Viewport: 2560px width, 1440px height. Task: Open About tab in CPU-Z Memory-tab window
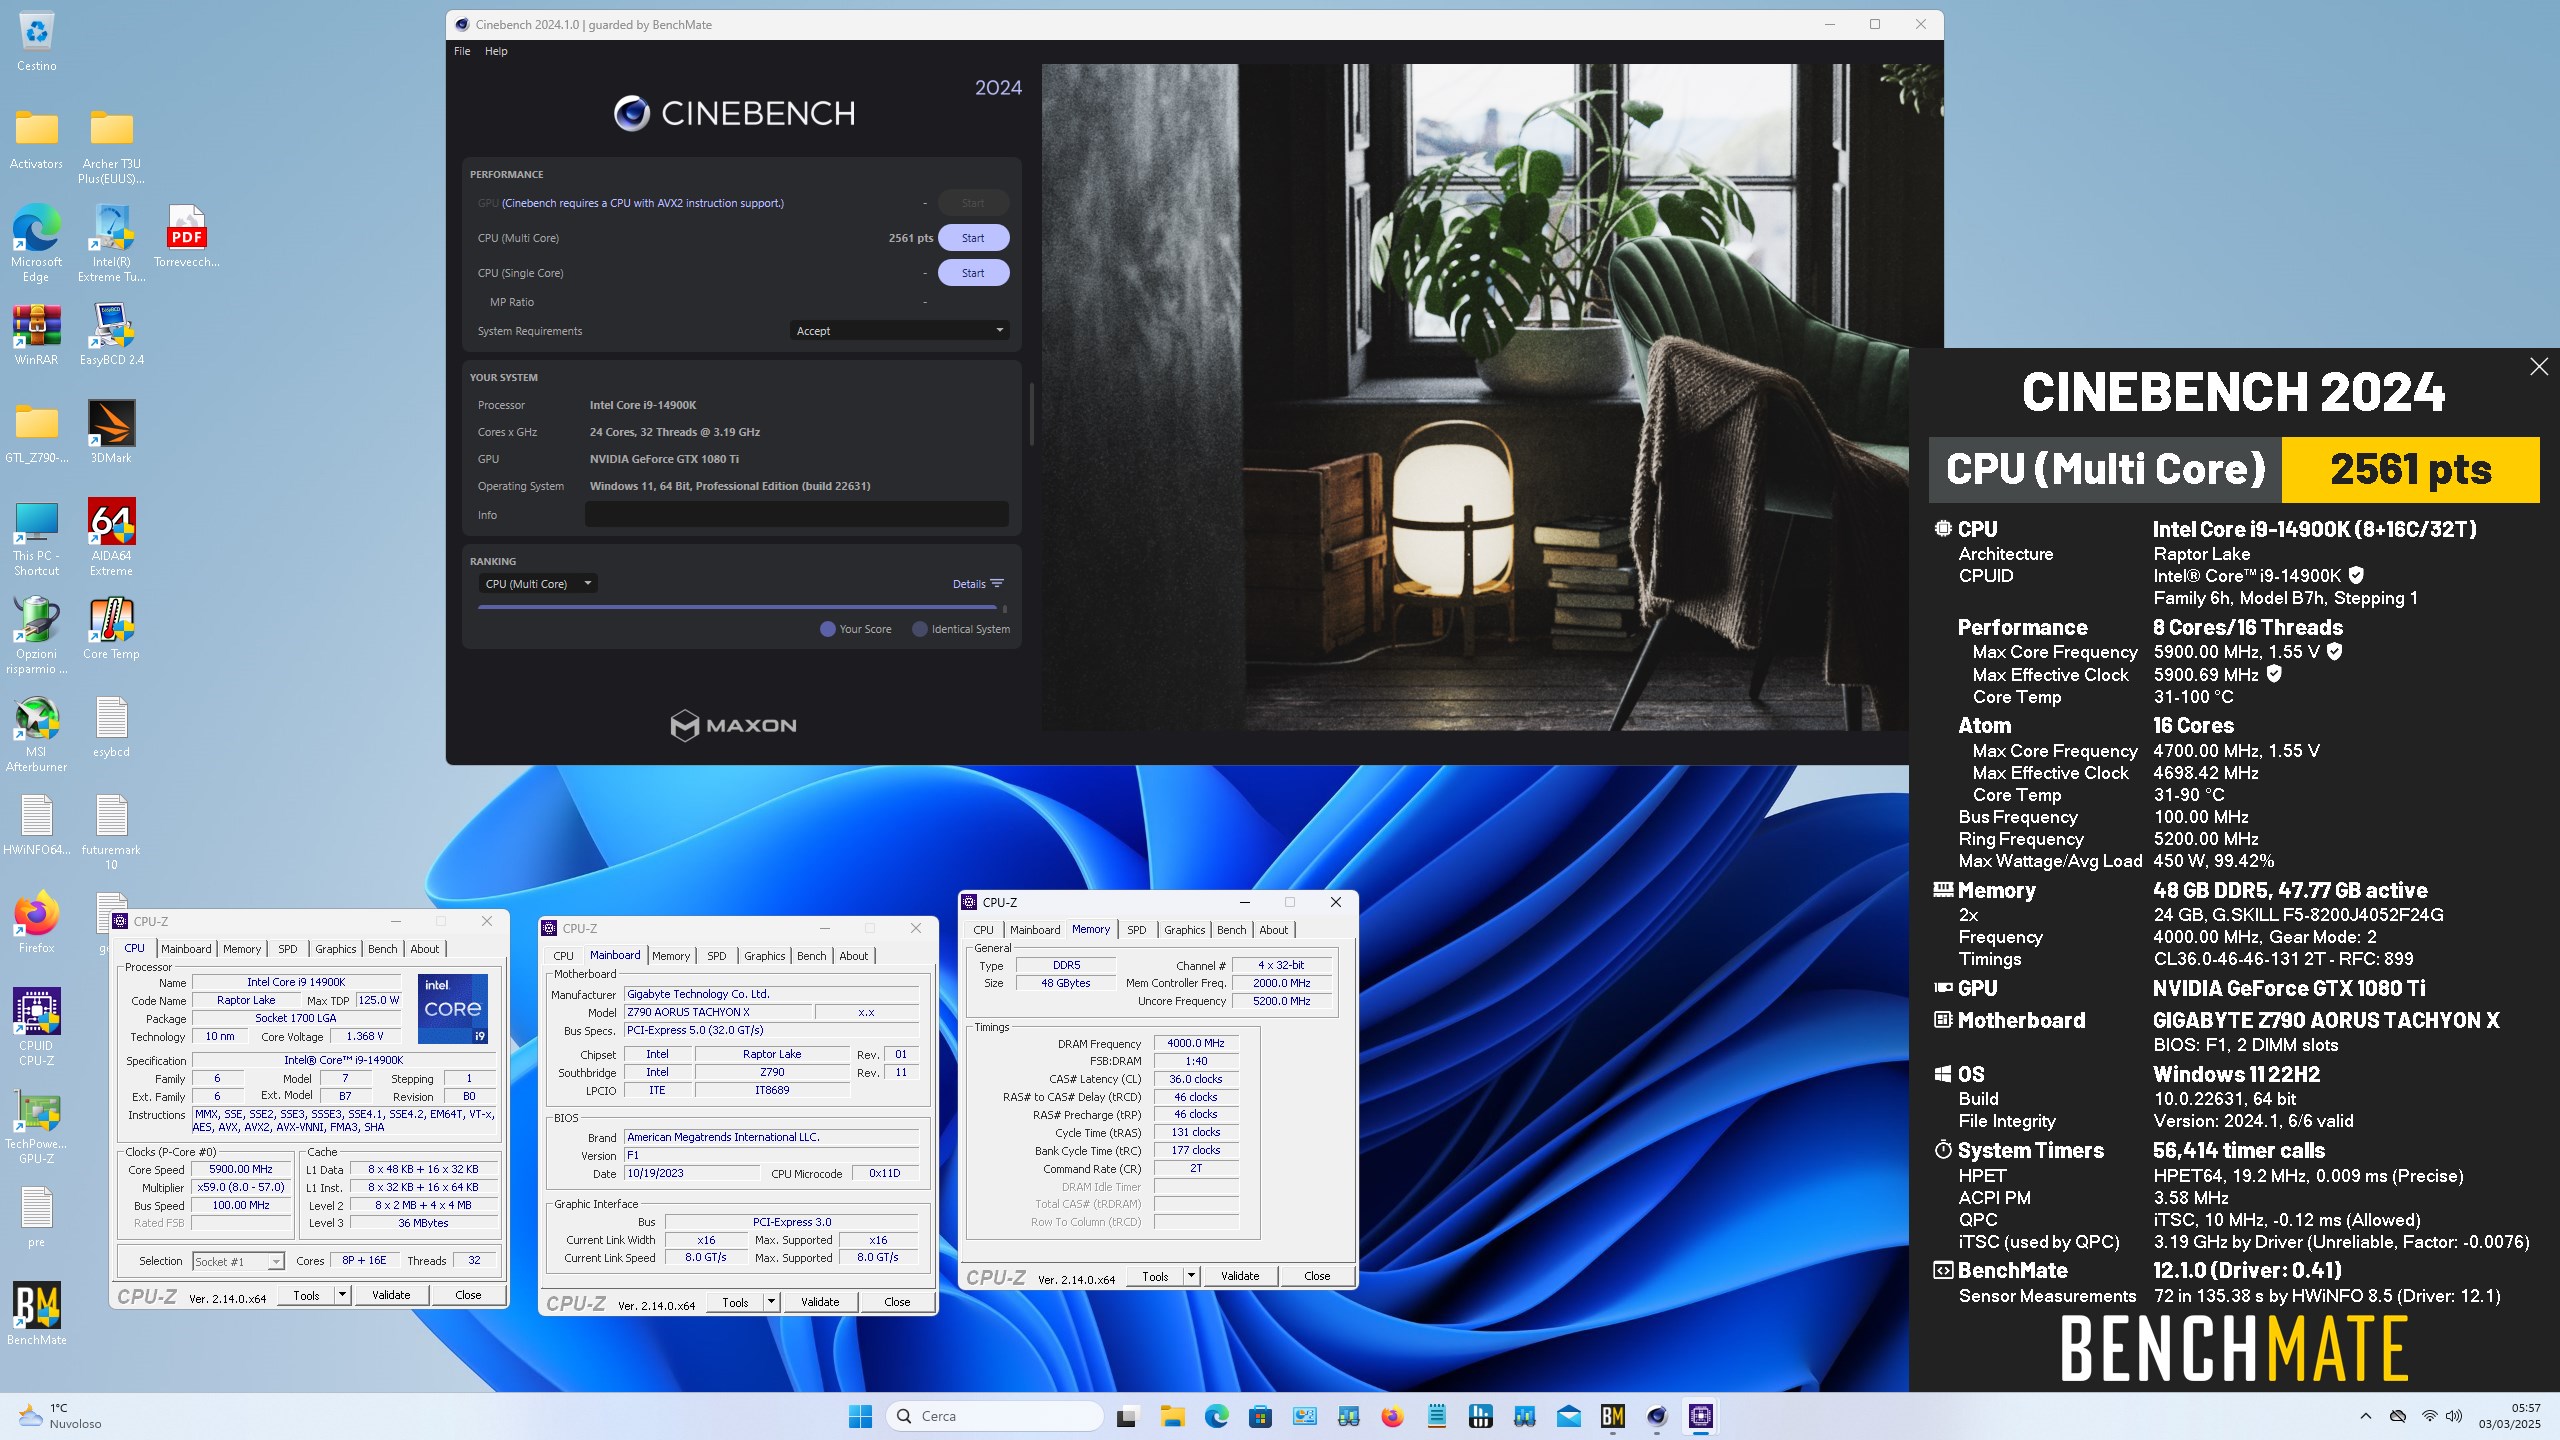click(x=1273, y=930)
